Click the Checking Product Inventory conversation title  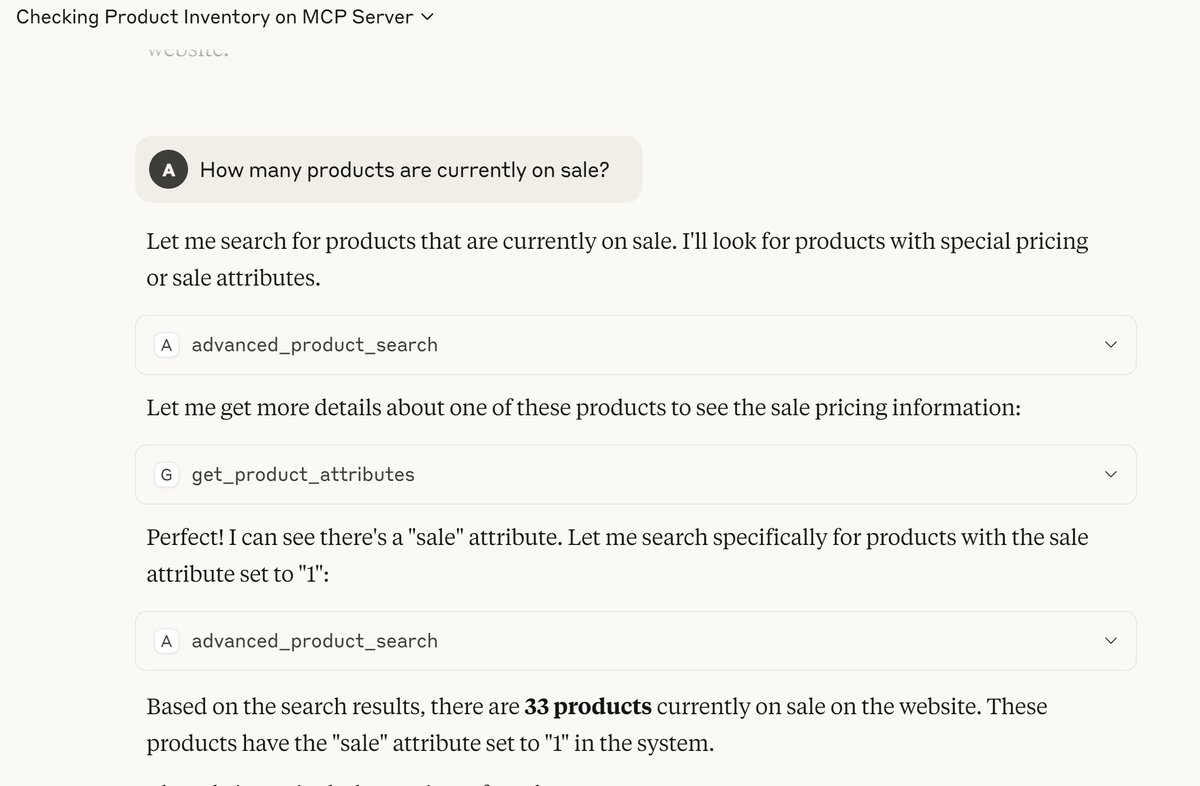click(x=214, y=18)
